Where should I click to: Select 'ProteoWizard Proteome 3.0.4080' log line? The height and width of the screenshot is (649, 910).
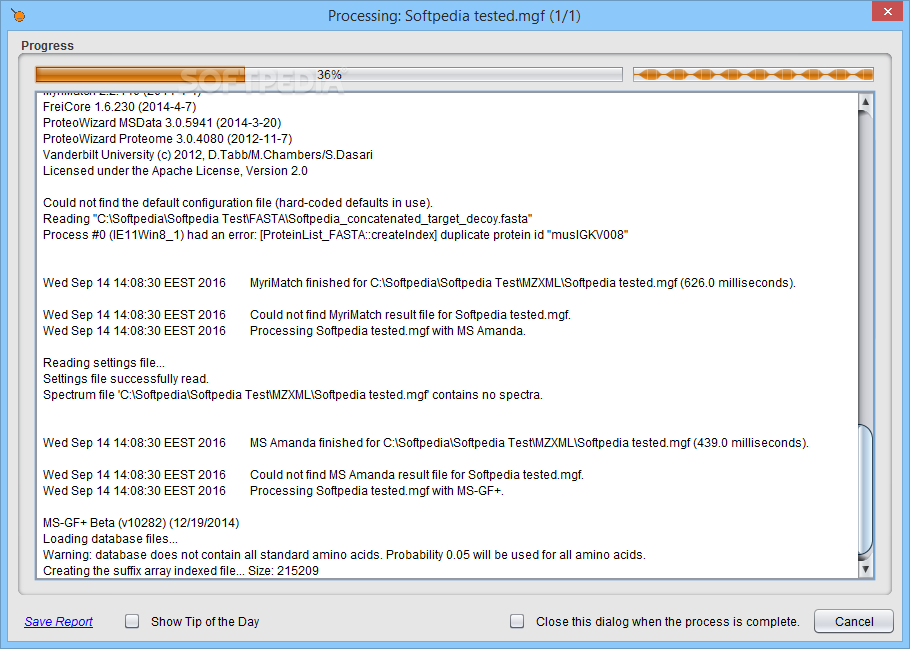(x=168, y=139)
